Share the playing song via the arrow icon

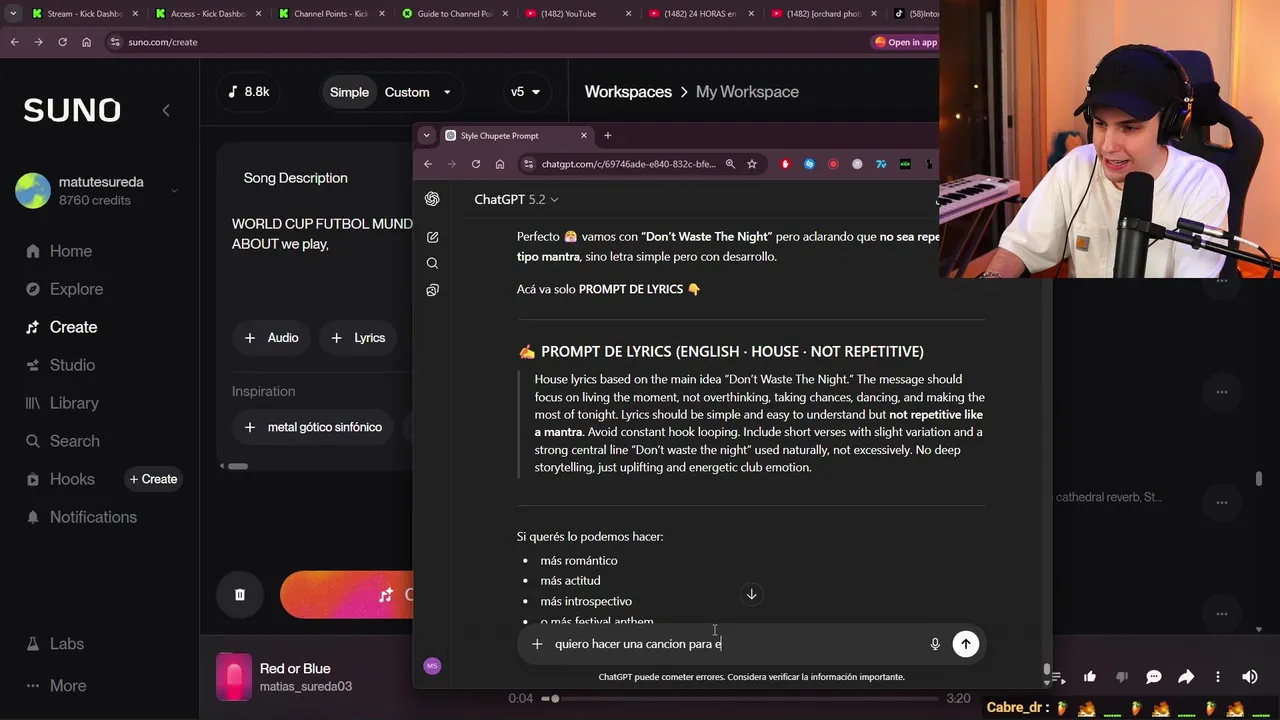pyautogui.click(x=1186, y=677)
